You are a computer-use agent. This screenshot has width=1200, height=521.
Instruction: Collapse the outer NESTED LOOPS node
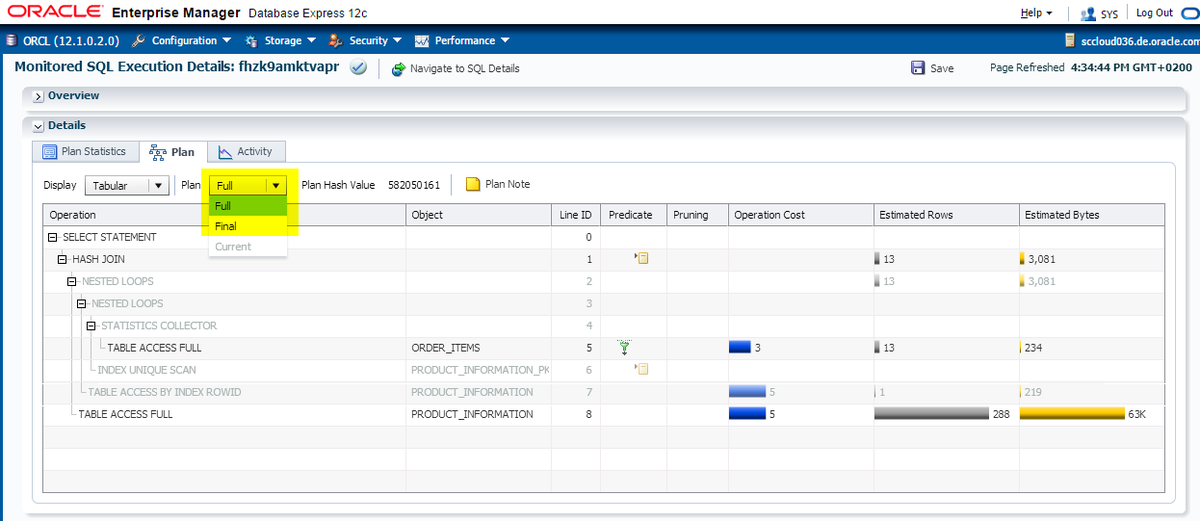click(72, 282)
